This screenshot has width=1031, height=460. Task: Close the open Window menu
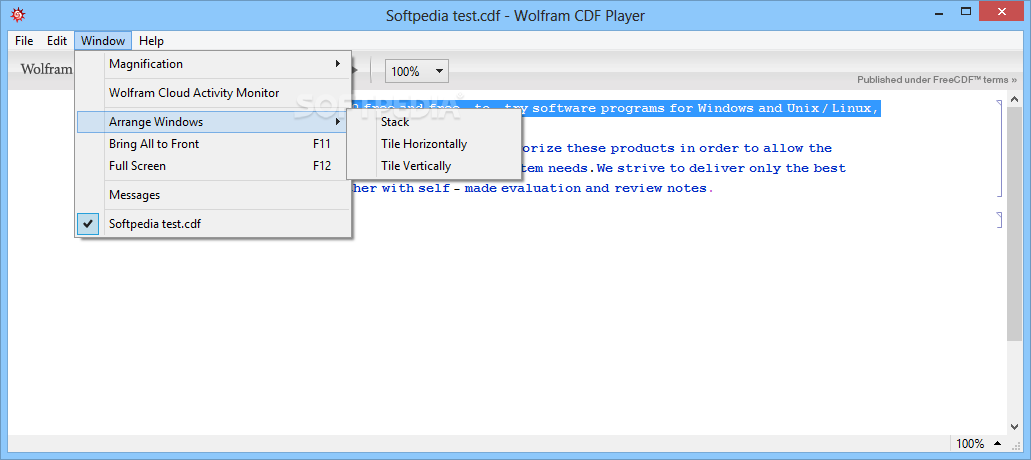(x=103, y=41)
